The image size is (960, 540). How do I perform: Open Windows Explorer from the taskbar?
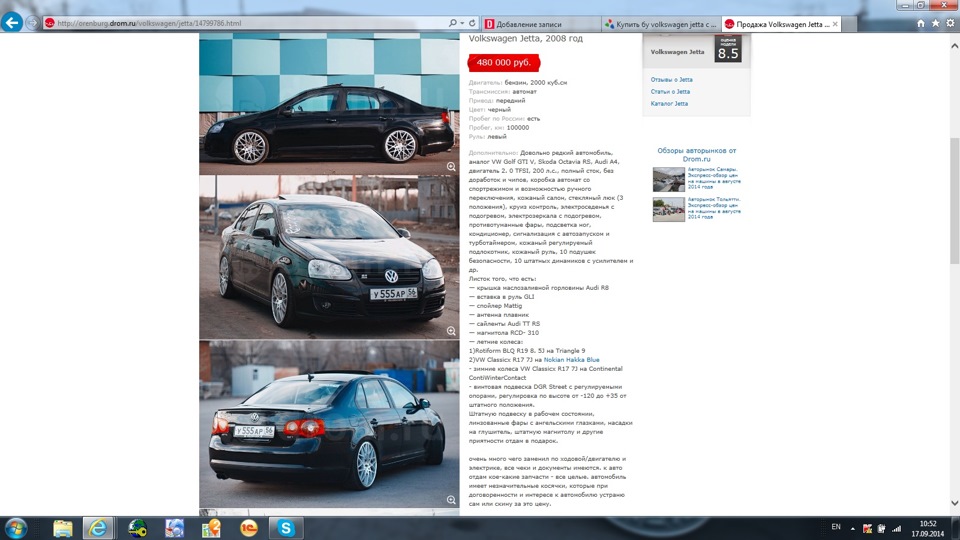pyautogui.click(x=62, y=528)
